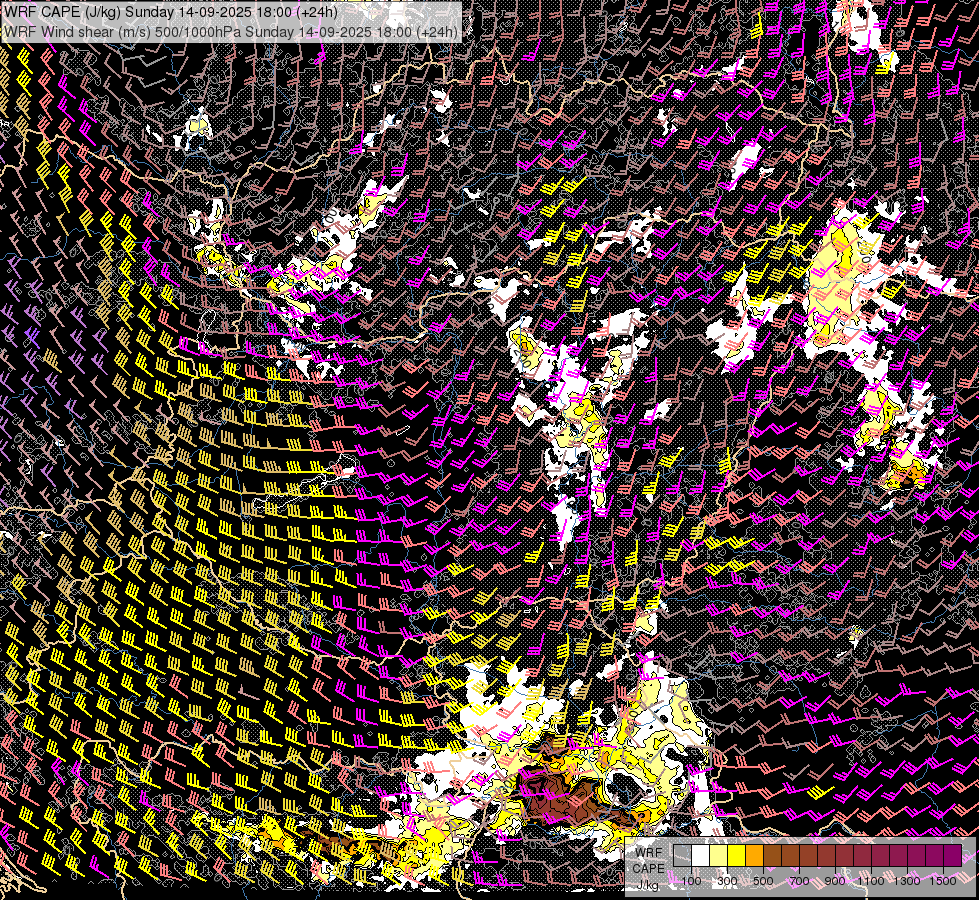Click the 300 legend value

click(727, 881)
